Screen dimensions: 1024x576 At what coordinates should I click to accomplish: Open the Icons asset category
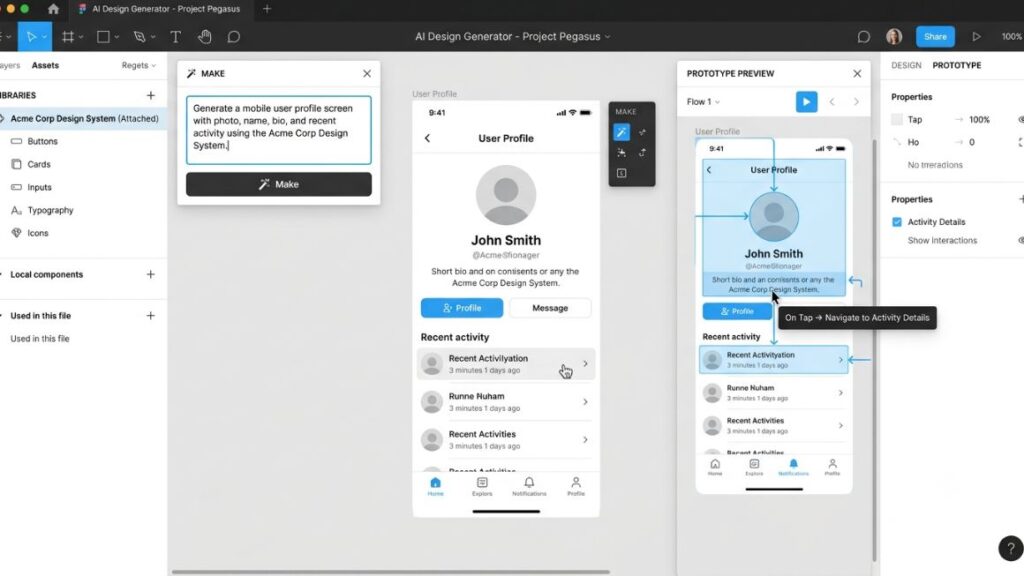coord(37,233)
